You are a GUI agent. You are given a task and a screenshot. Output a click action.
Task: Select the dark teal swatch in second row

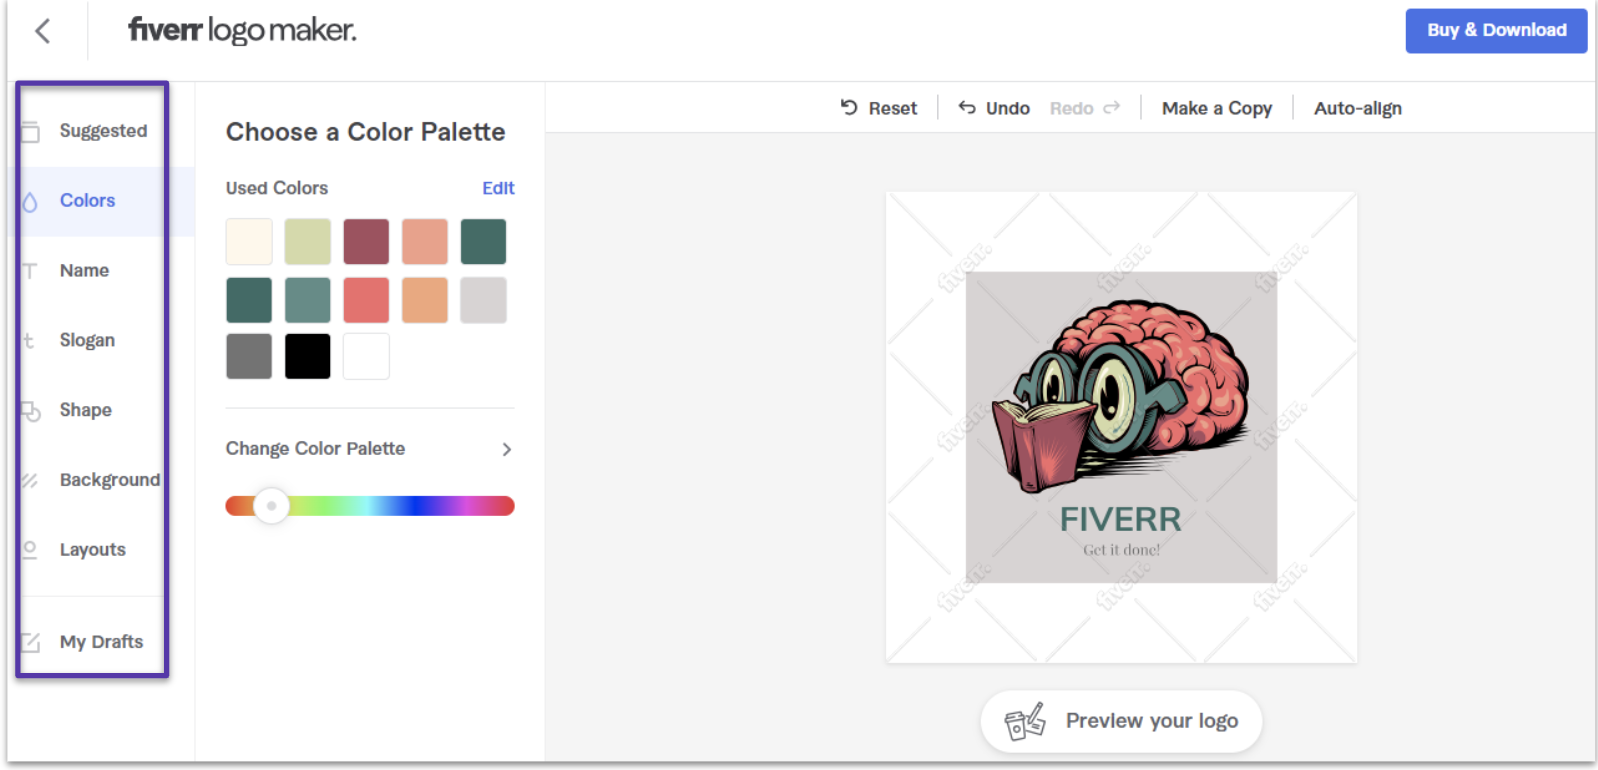[249, 300]
